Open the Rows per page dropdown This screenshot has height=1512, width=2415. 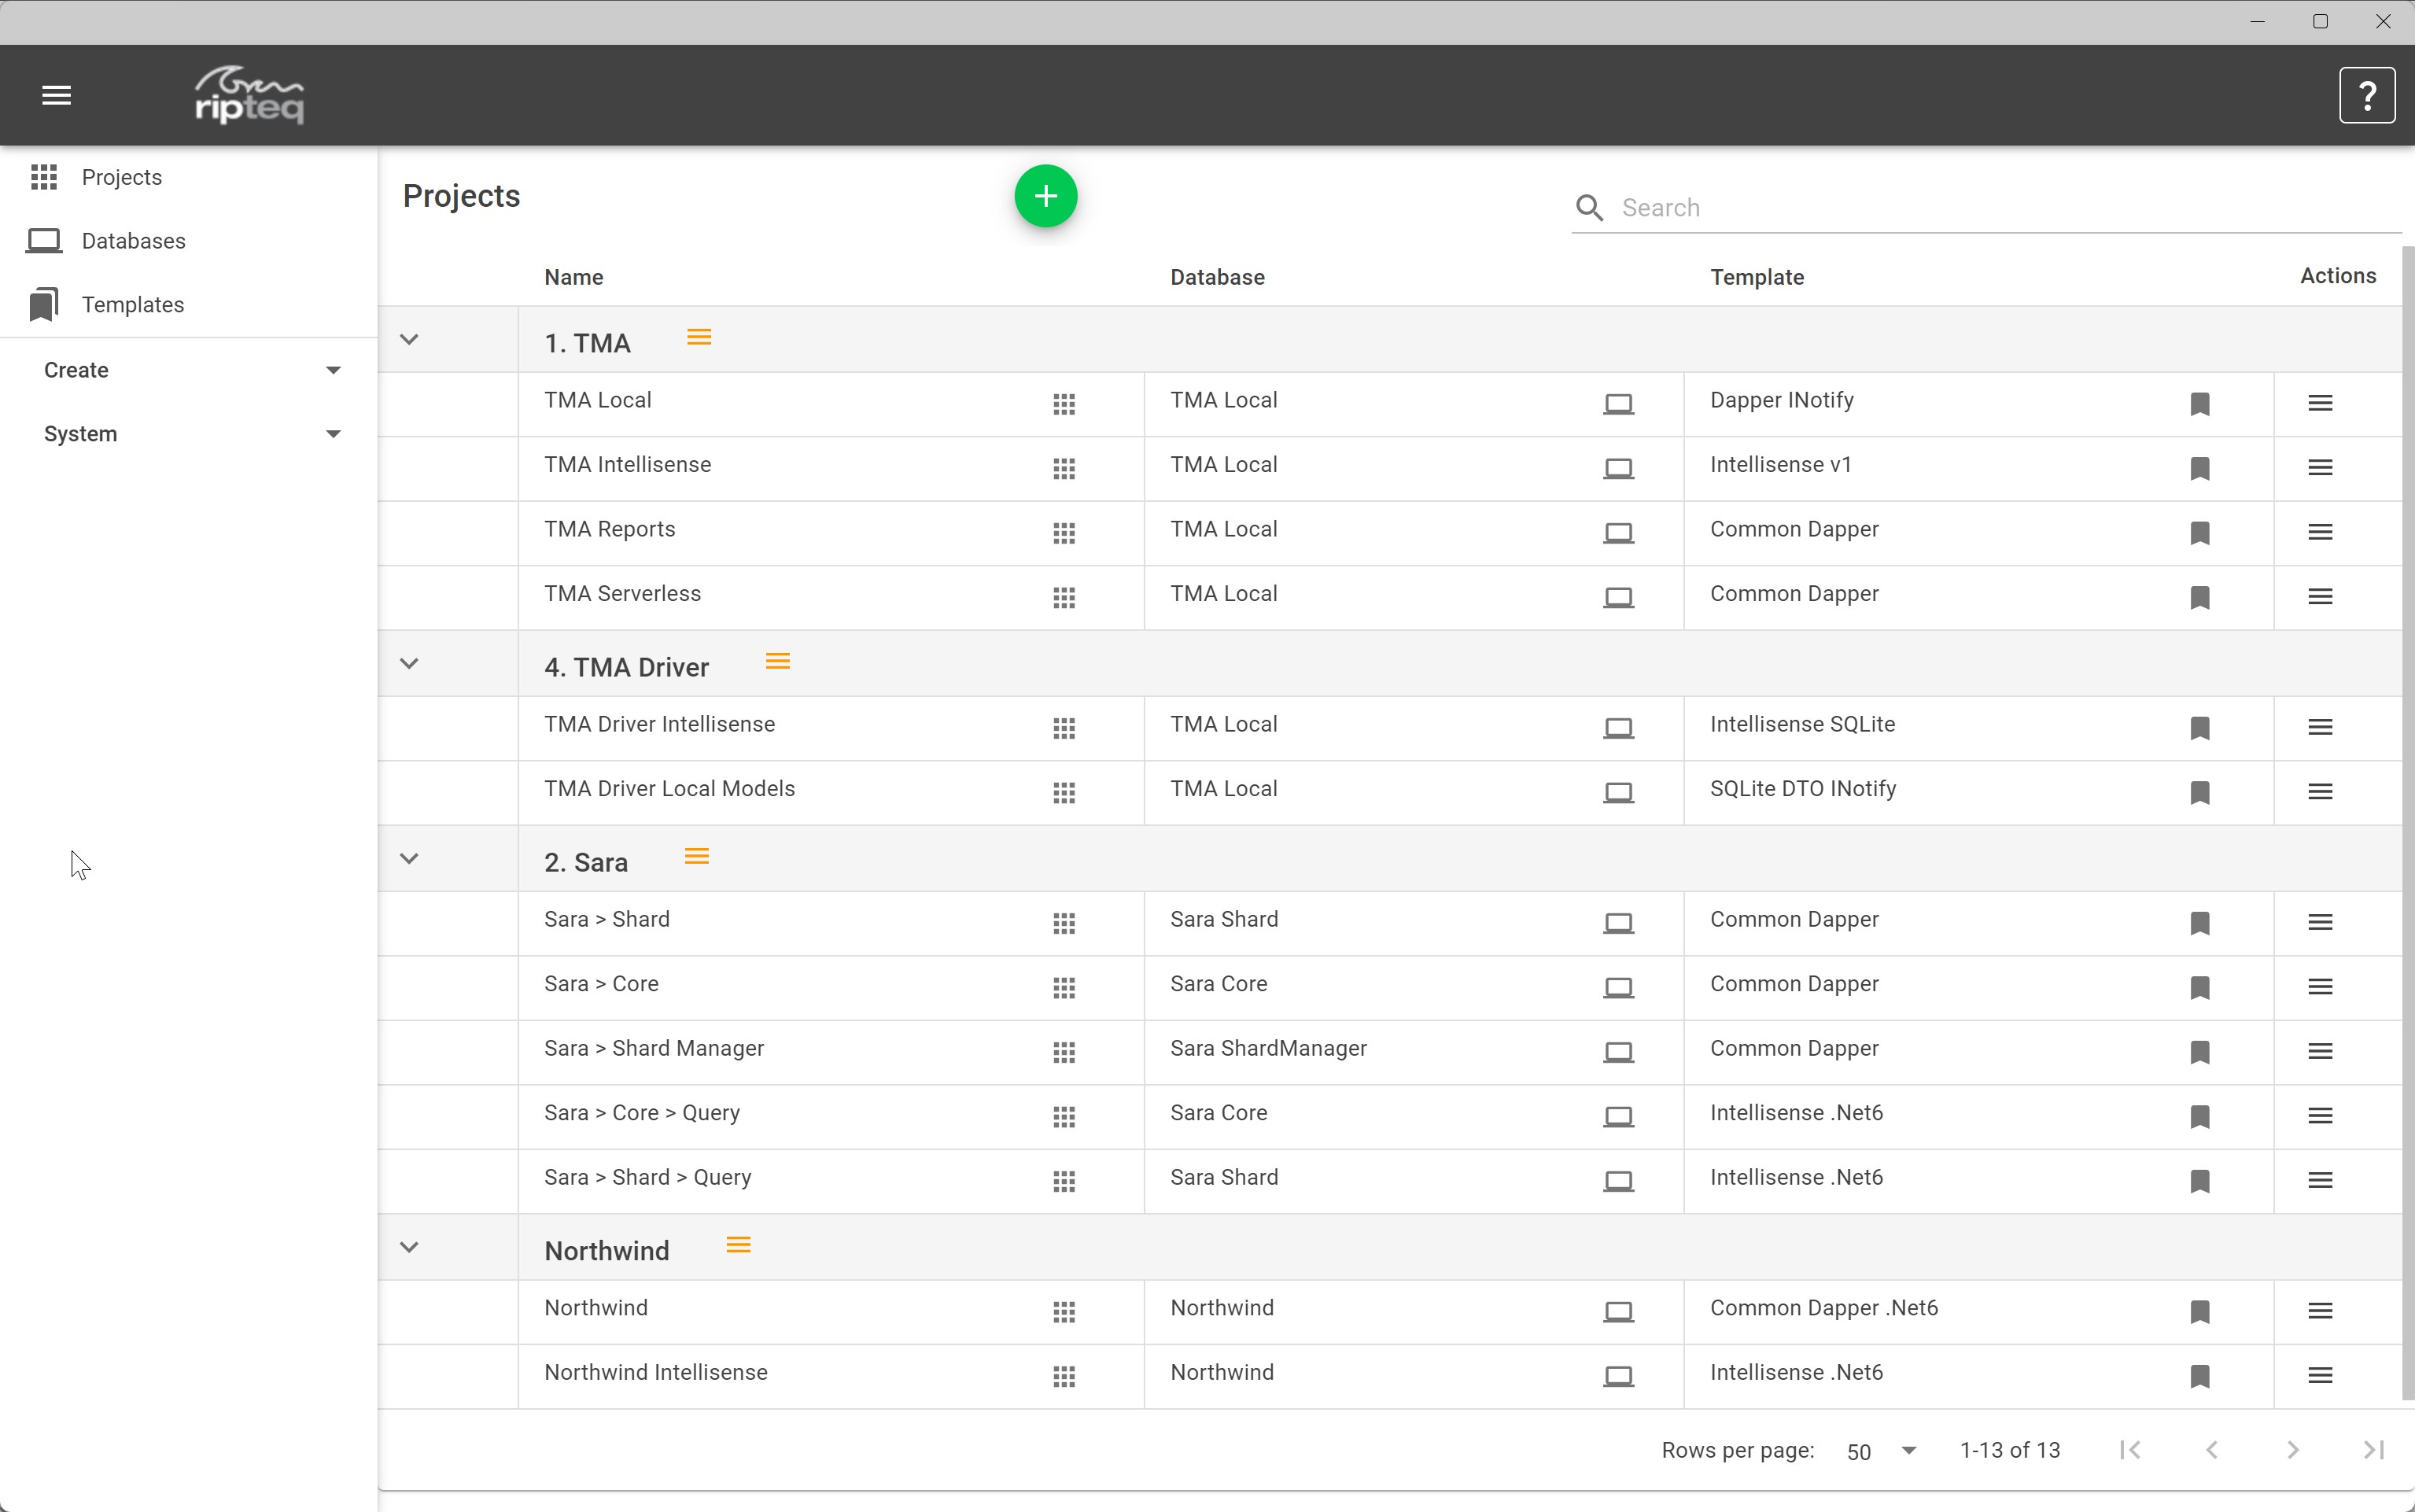point(1880,1451)
